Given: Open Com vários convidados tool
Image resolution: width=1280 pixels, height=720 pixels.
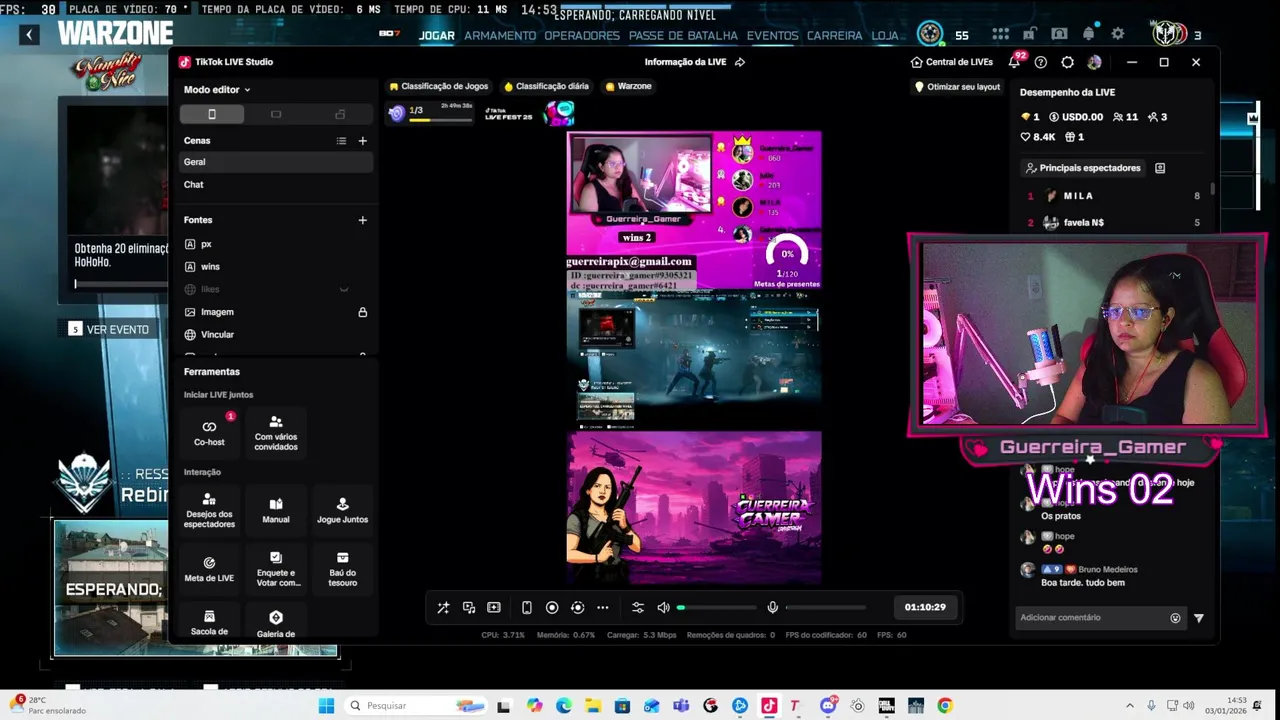Looking at the screenshot, I should 276,432.
